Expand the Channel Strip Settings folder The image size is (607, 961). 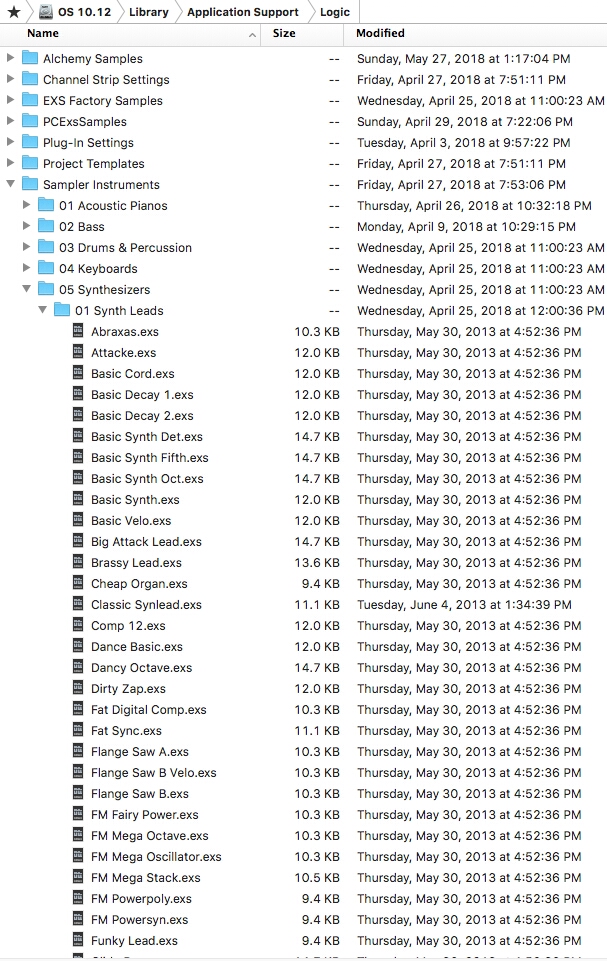pos(10,79)
